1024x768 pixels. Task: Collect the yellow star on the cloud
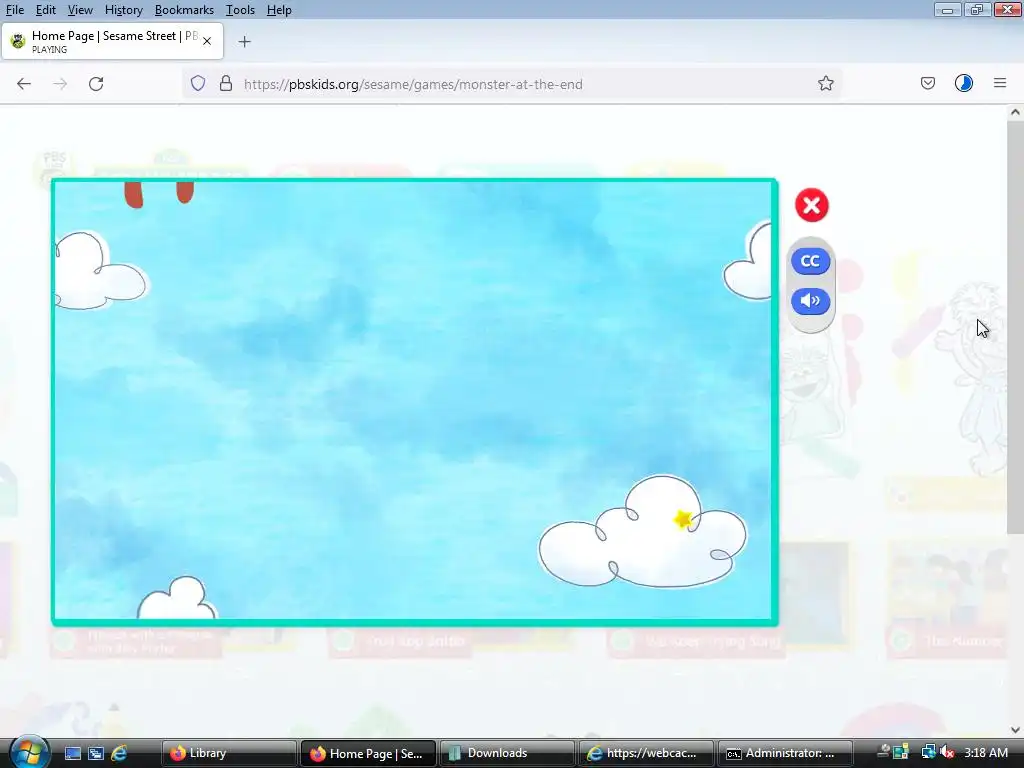[683, 519]
